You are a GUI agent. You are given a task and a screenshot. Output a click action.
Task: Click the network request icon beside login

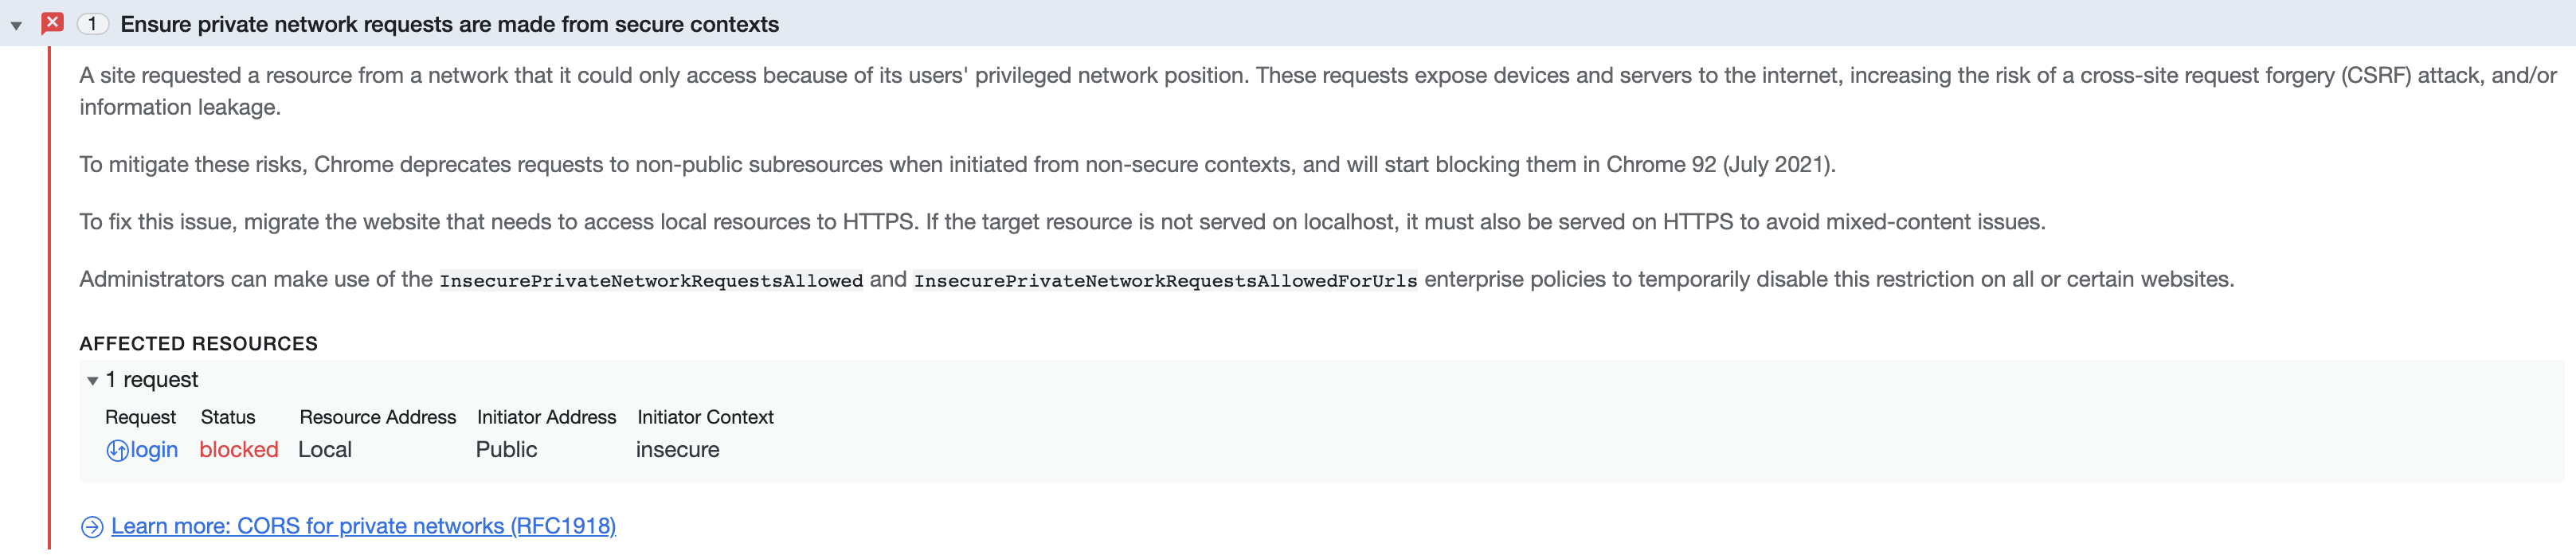[x=117, y=451]
